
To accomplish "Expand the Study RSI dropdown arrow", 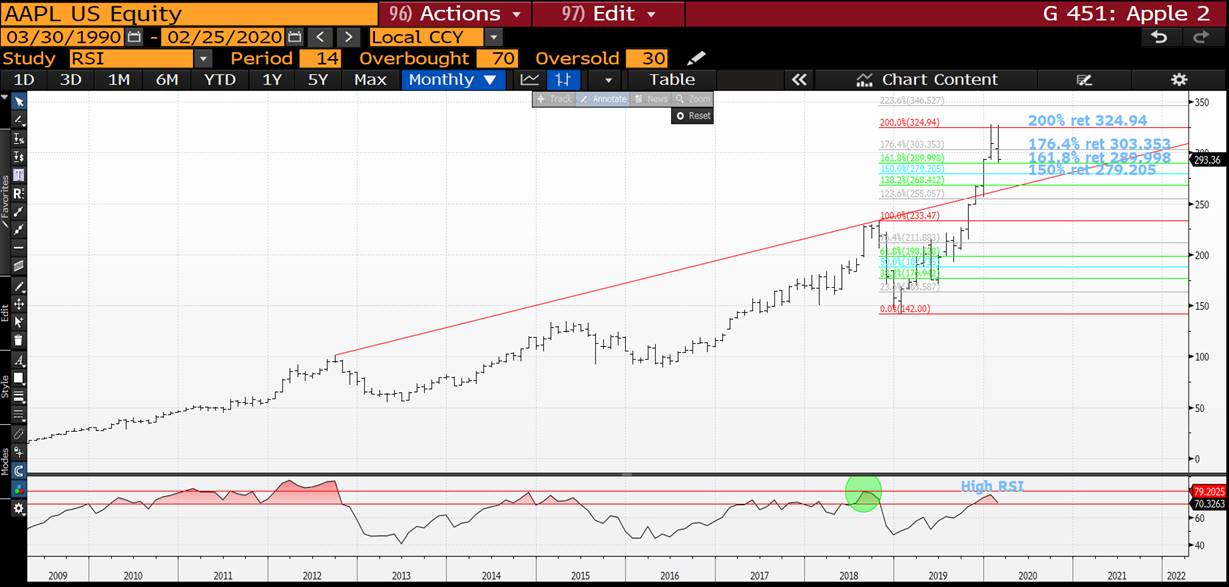I will pos(203,59).
